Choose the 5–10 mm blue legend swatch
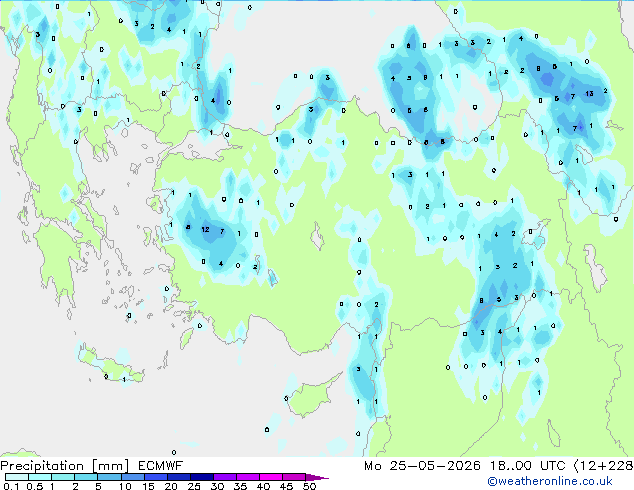Image resolution: width=634 pixels, height=490 pixels. [x=109, y=477]
